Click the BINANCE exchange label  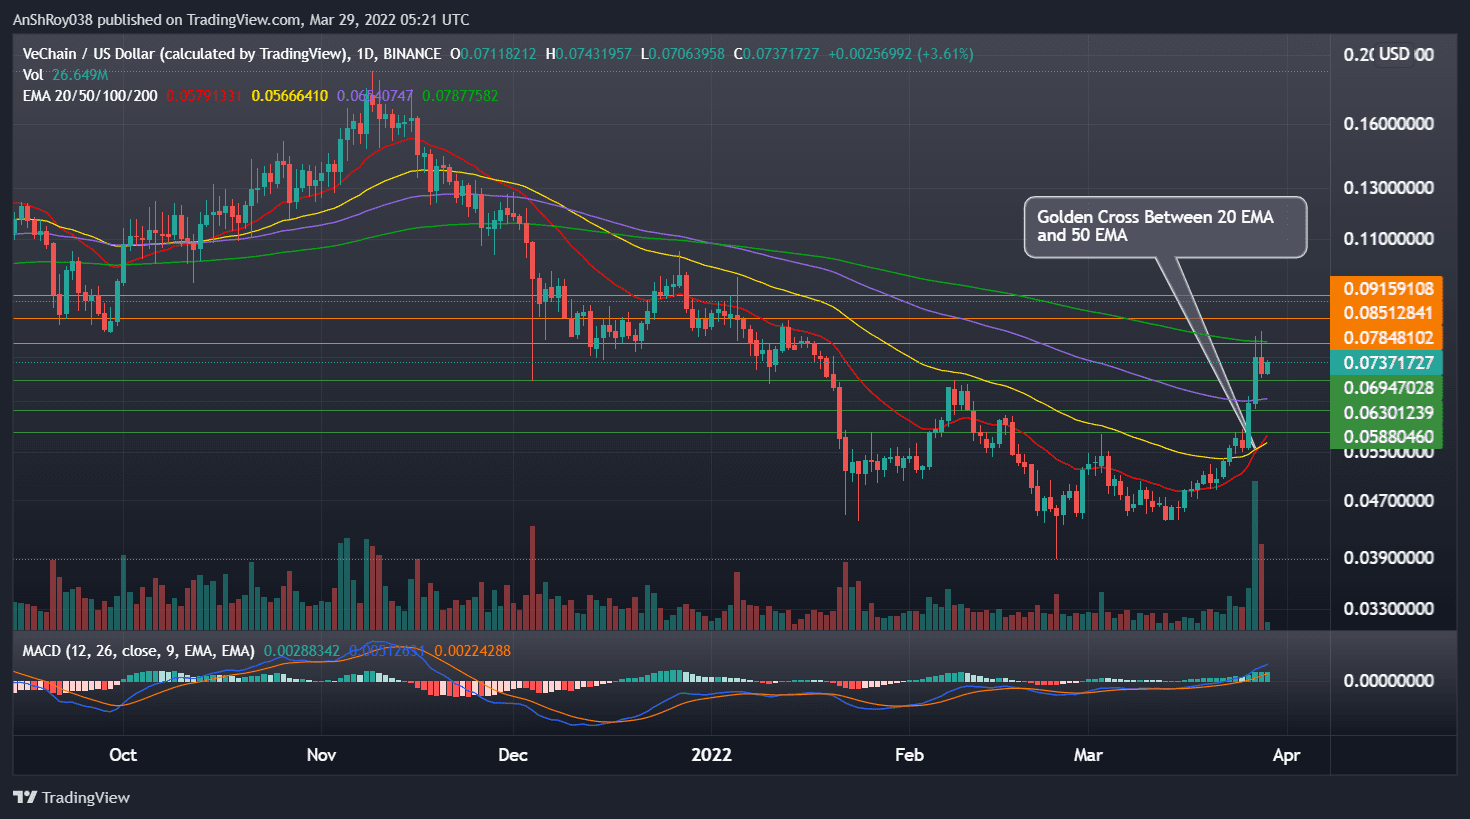(x=413, y=54)
